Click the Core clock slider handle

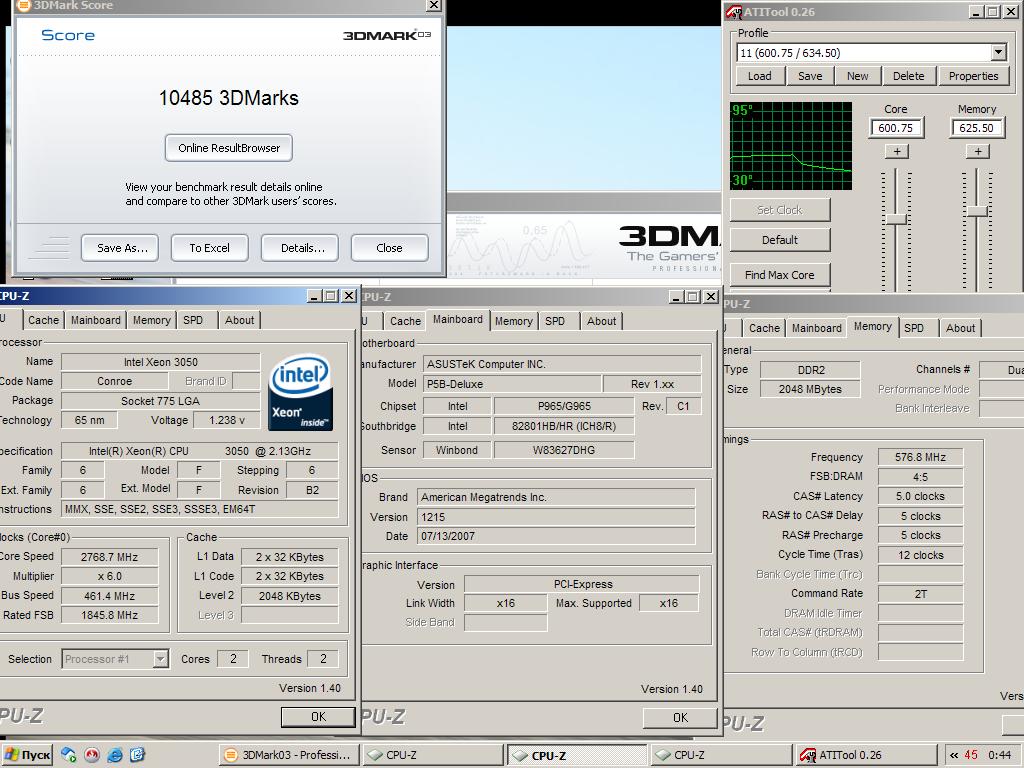pyautogui.click(x=896, y=219)
